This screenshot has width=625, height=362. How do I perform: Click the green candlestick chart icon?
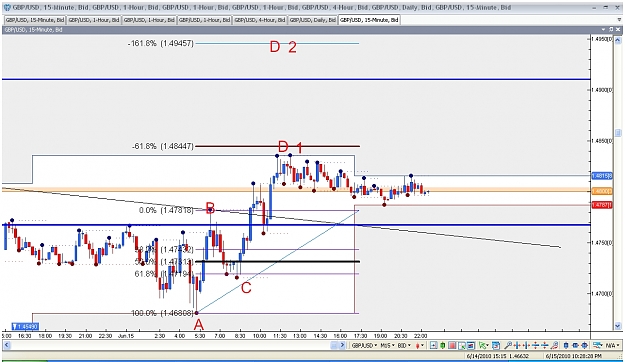[442, 345]
